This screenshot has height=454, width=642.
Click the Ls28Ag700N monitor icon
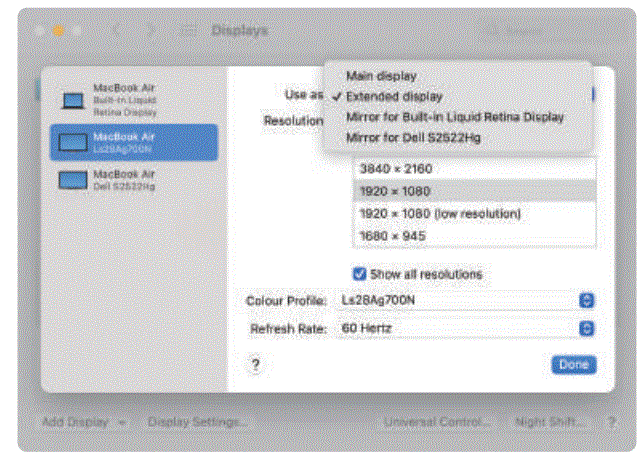(x=73, y=143)
